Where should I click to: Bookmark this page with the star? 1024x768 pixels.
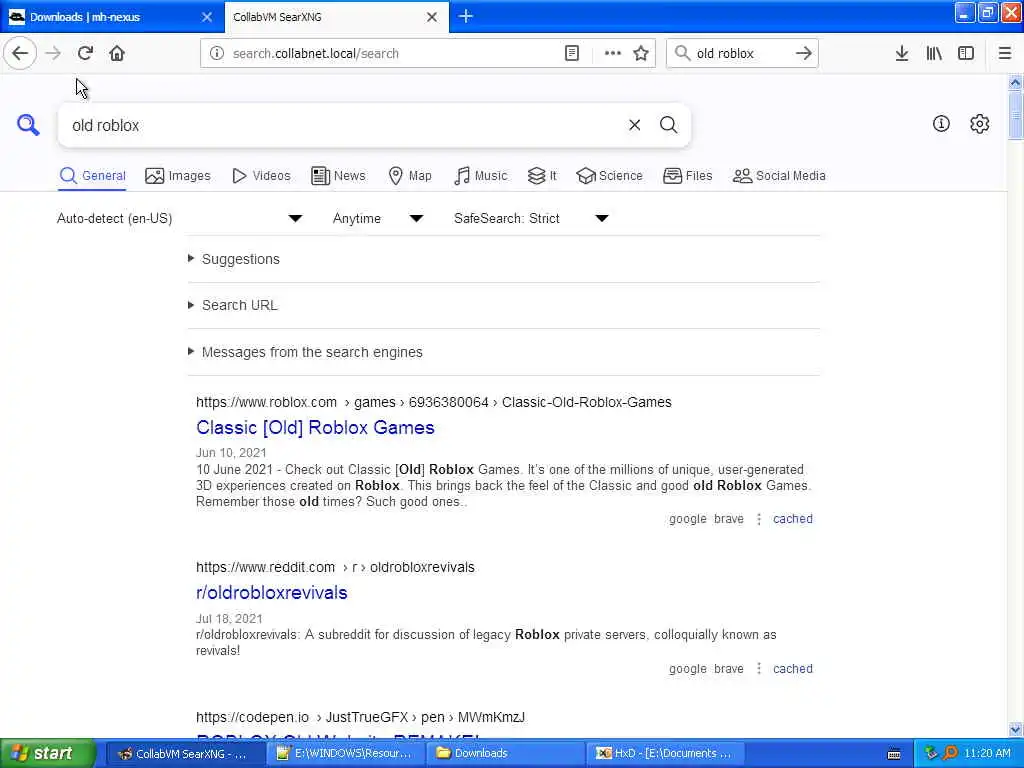pyautogui.click(x=641, y=54)
